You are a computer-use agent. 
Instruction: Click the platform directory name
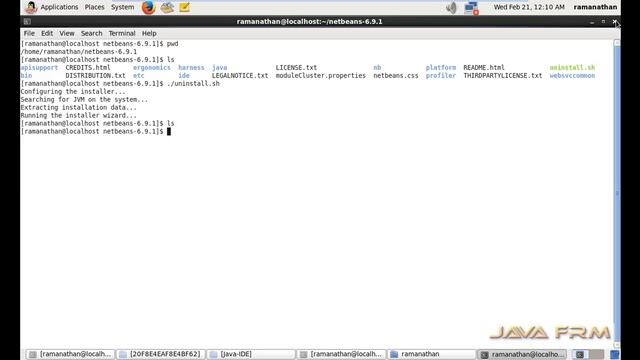(440, 67)
